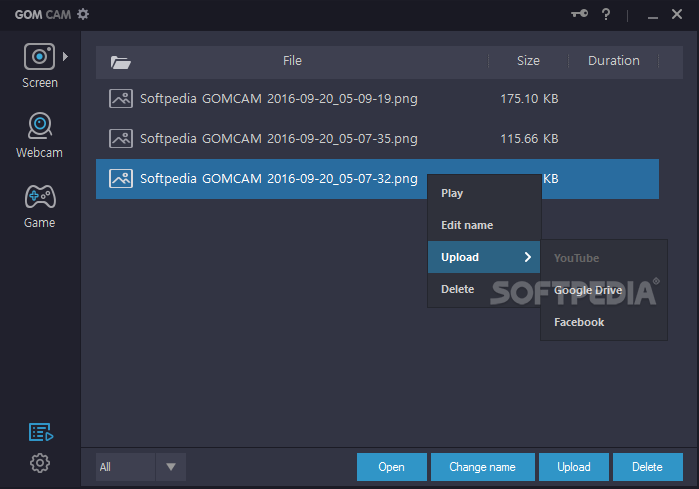Click the Open button
Viewport: 699px width, 489px height.
click(x=391, y=467)
